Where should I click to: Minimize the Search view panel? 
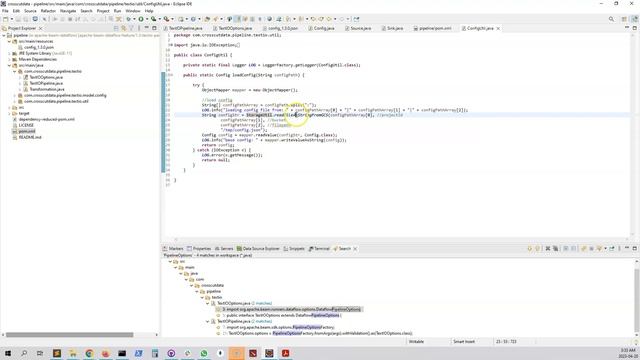pyautogui.click(x=627, y=248)
